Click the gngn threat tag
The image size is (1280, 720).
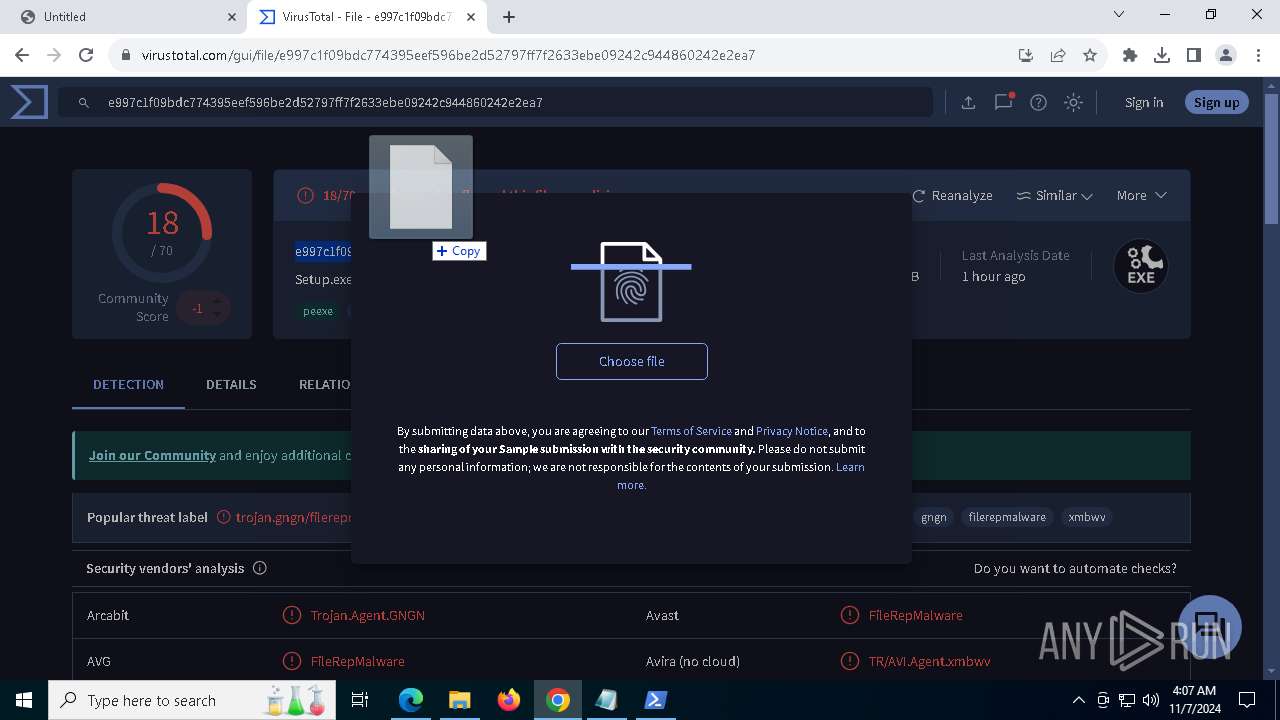coord(934,517)
